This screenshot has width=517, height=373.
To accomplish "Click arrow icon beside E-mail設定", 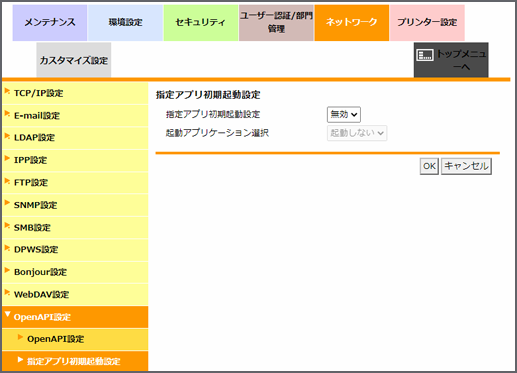I will click(7, 113).
